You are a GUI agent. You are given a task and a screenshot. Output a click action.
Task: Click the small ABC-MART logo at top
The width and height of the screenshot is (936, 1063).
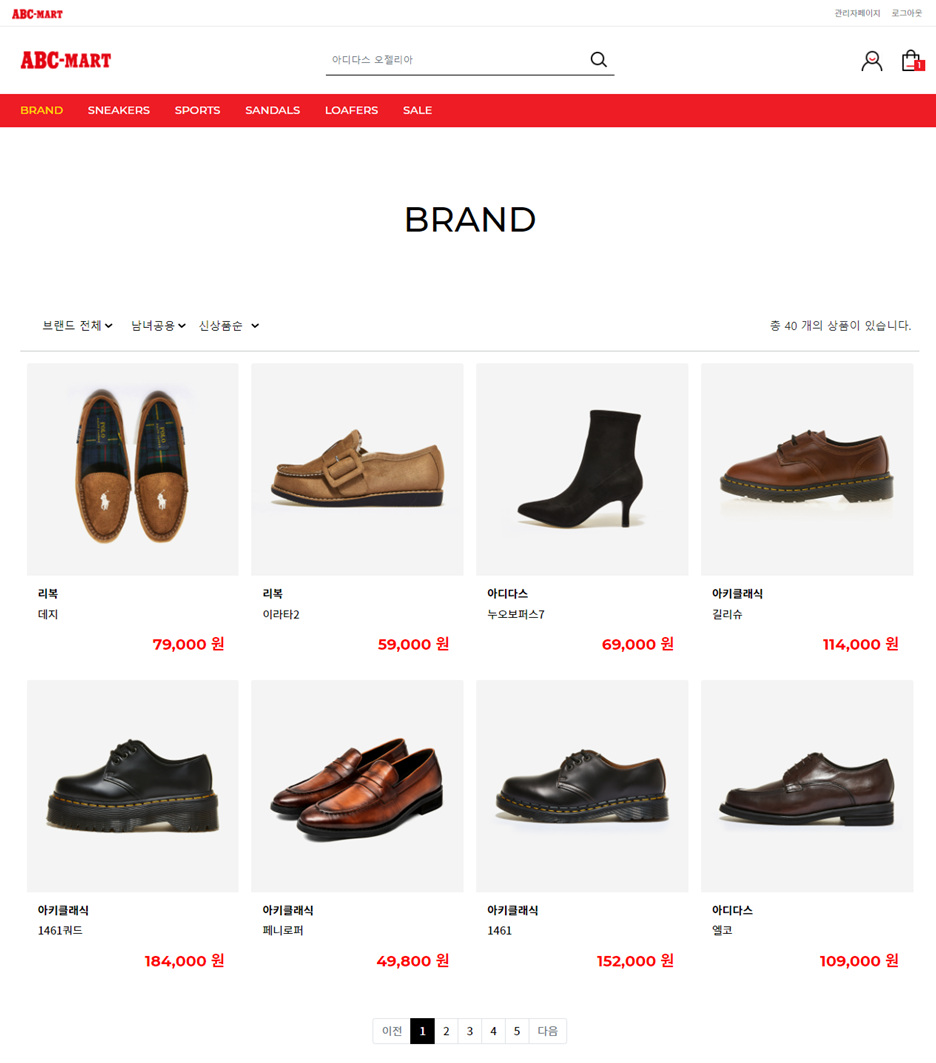click(x=37, y=14)
